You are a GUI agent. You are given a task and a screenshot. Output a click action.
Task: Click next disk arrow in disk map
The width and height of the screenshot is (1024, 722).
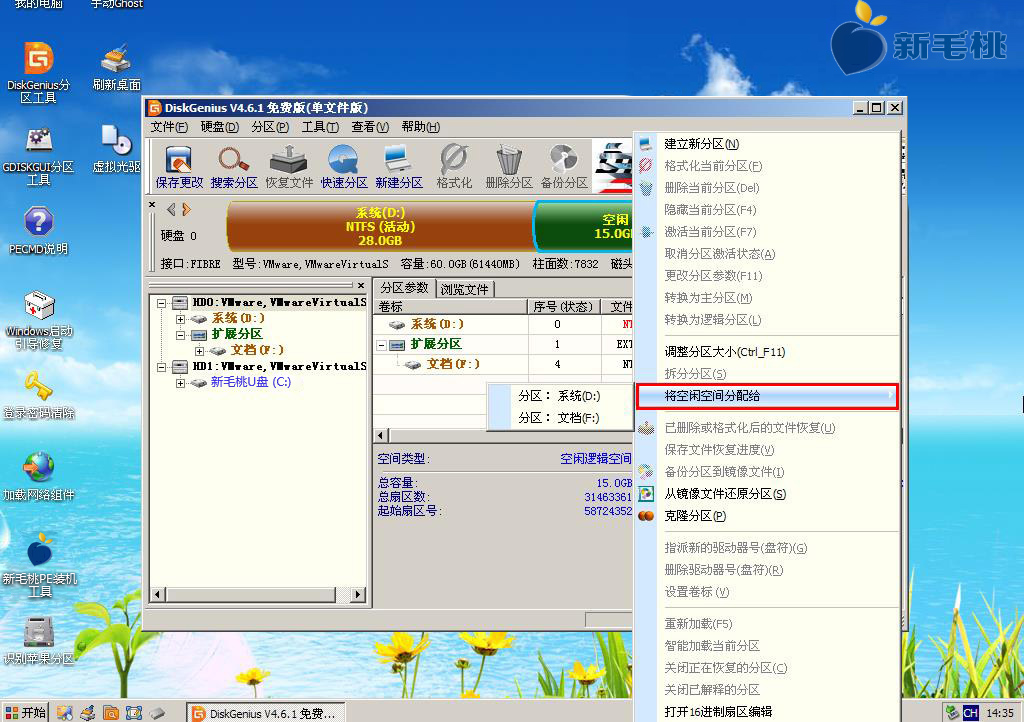tap(187, 210)
